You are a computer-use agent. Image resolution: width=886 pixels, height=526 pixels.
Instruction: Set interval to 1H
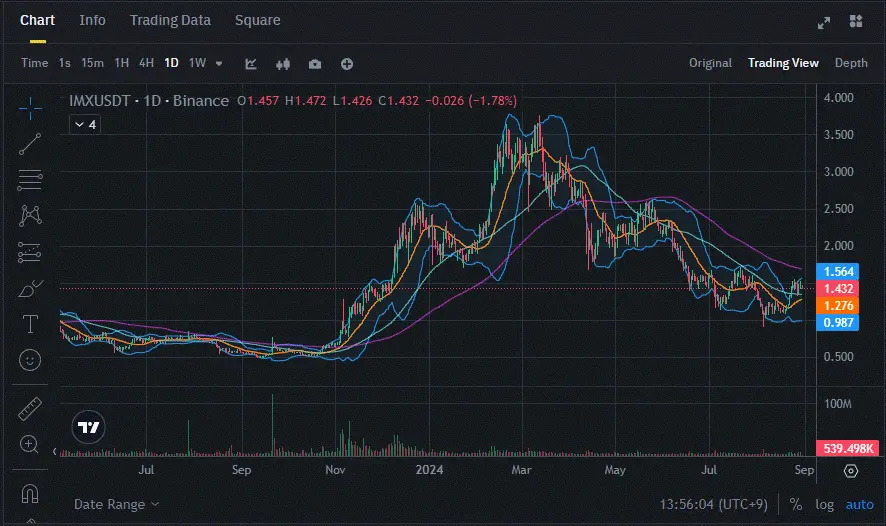pyautogui.click(x=121, y=63)
